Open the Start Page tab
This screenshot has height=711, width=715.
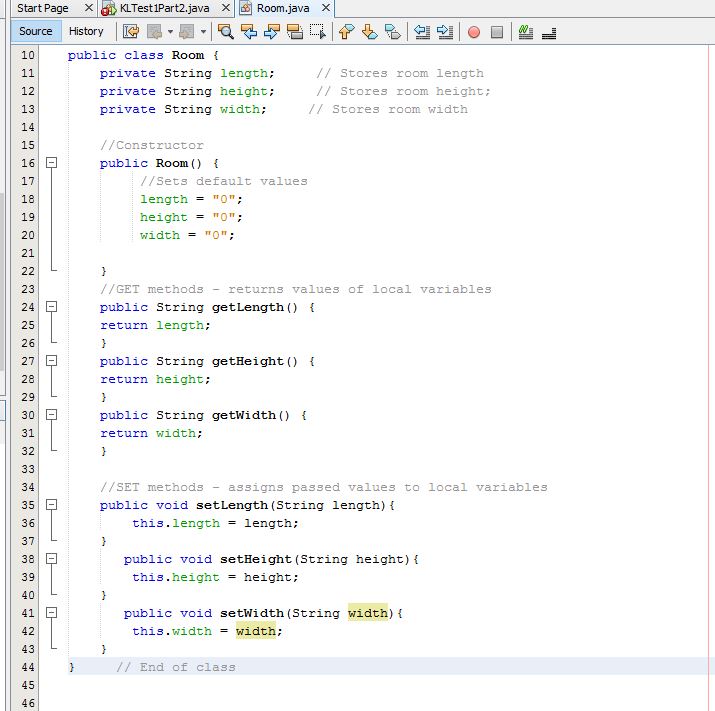(42, 8)
